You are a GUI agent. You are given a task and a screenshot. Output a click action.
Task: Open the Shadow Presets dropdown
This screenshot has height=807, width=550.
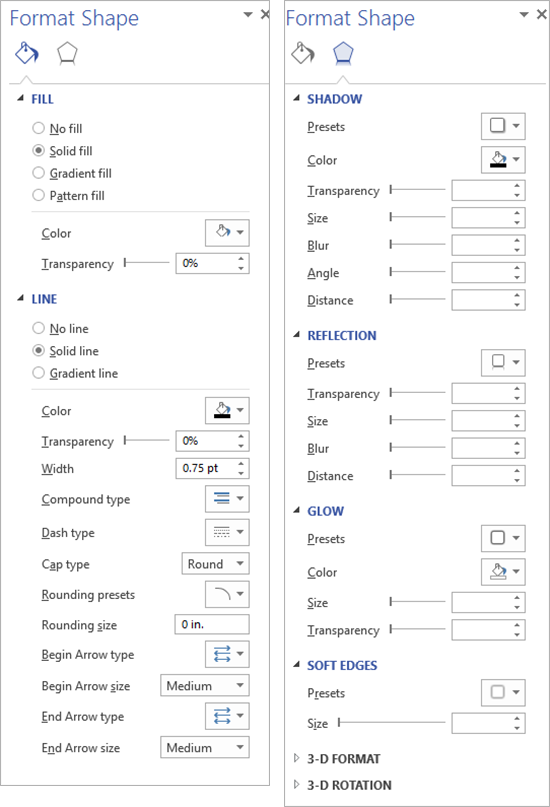(503, 126)
